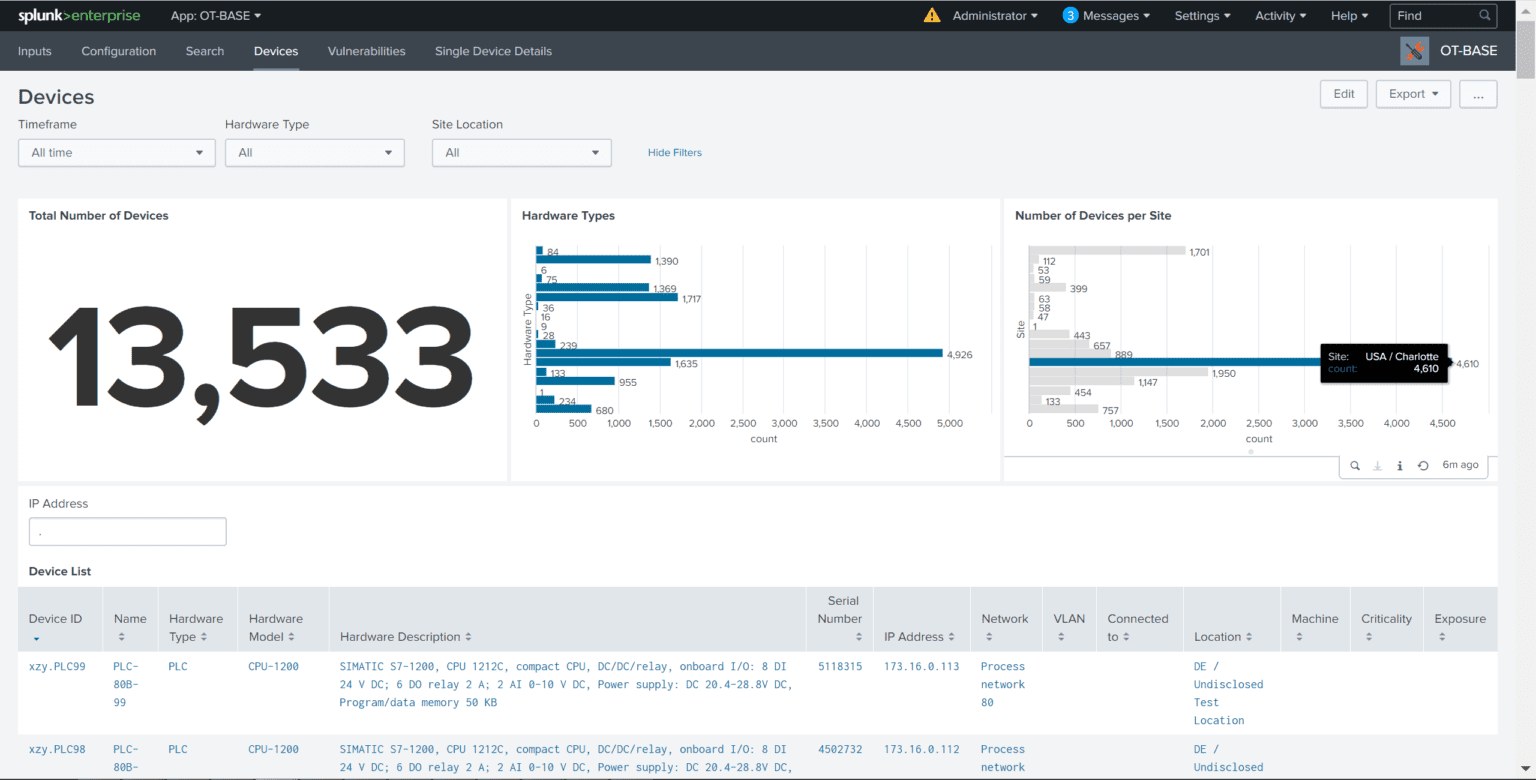Refresh the Number of Devices per Site panel
The height and width of the screenshot is (780, 1536).
pyautogui.click(x=1422, y=465)
